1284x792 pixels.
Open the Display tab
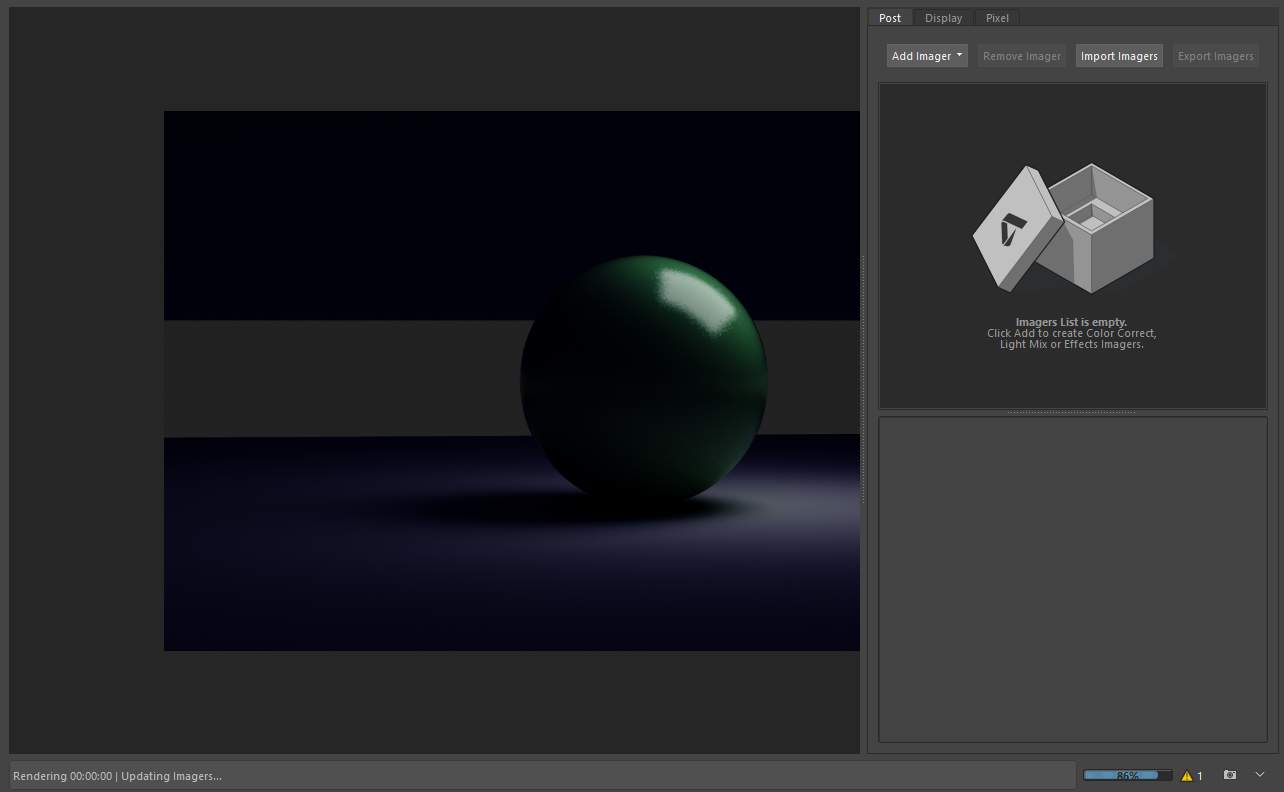pos(943,18)
